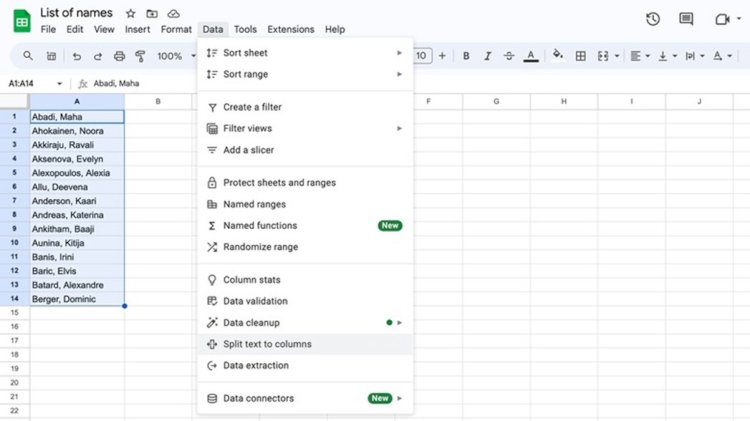Image resolution: width=750 pixels, height=421 pixels.
Task: Open Column stats
Action: (x=305, y=280)
